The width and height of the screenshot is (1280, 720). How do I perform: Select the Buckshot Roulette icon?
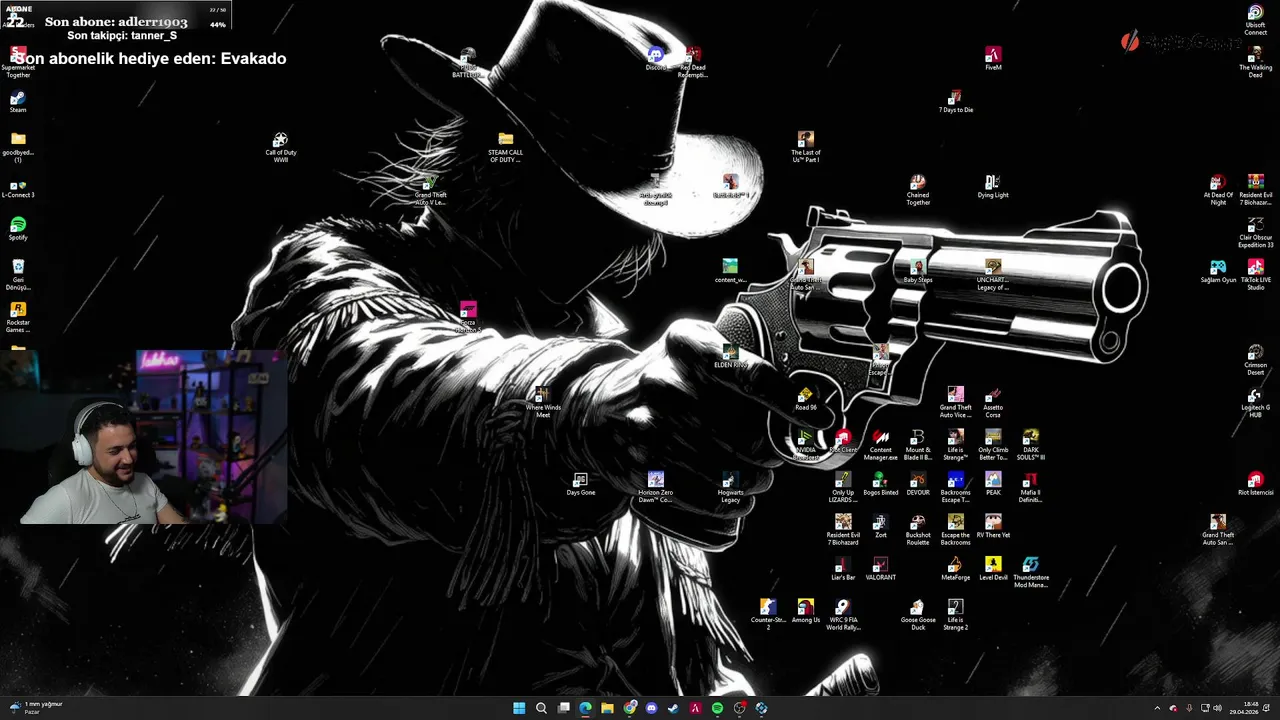pos(918,529)
